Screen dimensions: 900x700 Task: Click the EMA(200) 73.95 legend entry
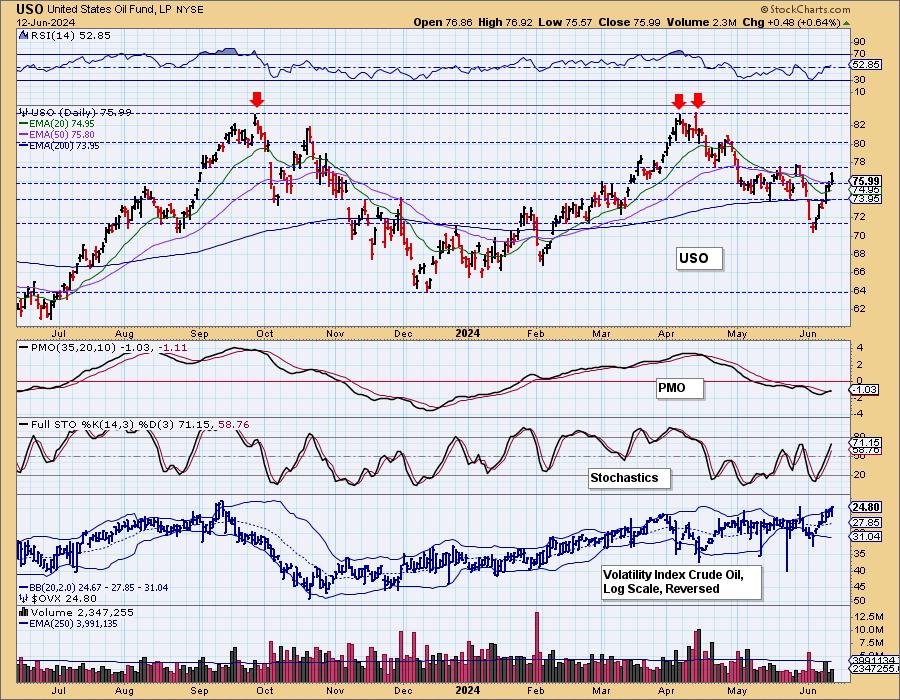59,146
